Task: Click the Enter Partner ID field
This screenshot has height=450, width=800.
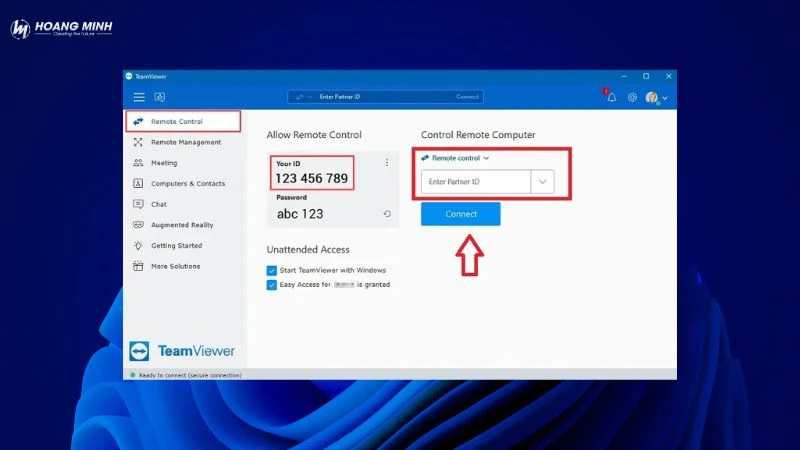Action: coord(476,182)
